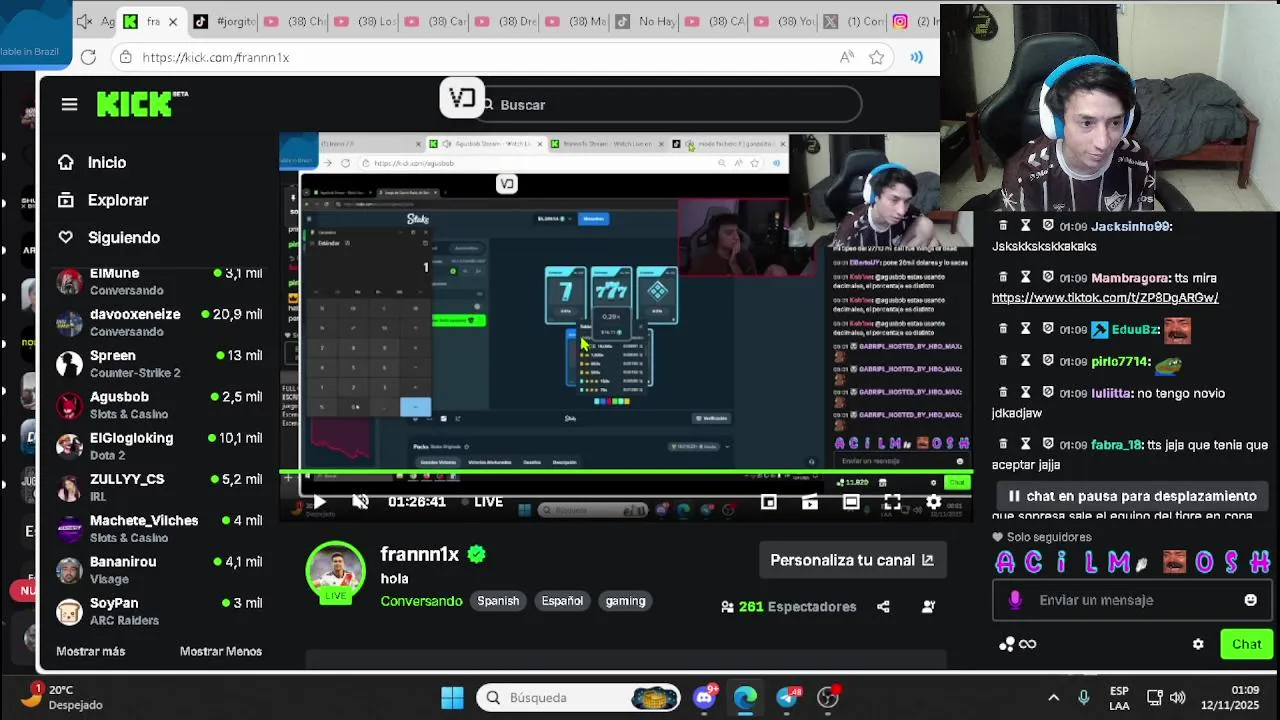This screenshot has width=1280, height=720.
Task: Switch the player to theater mode
Action: (851, 502)
